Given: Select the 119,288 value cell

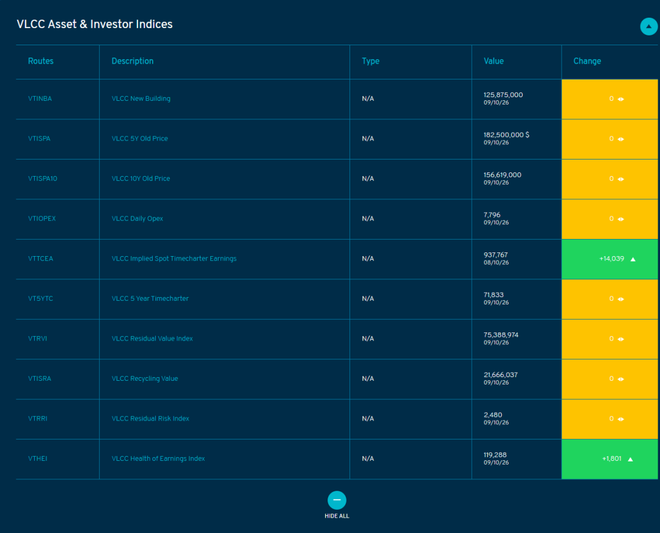Looking at the screenshot, I should (x=516, y=459).
